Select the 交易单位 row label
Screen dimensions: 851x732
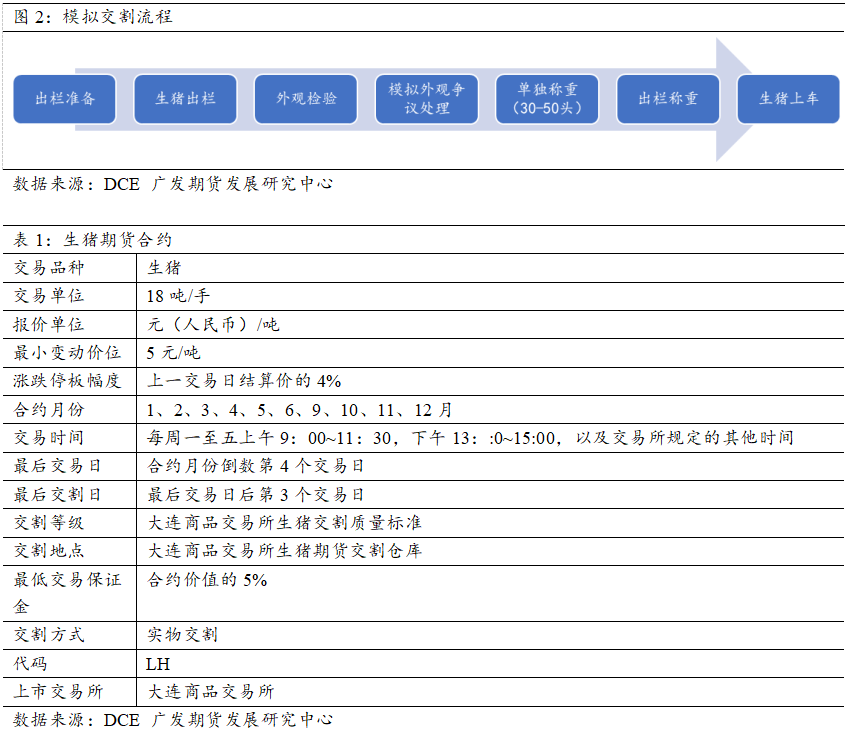coord(49,296)
